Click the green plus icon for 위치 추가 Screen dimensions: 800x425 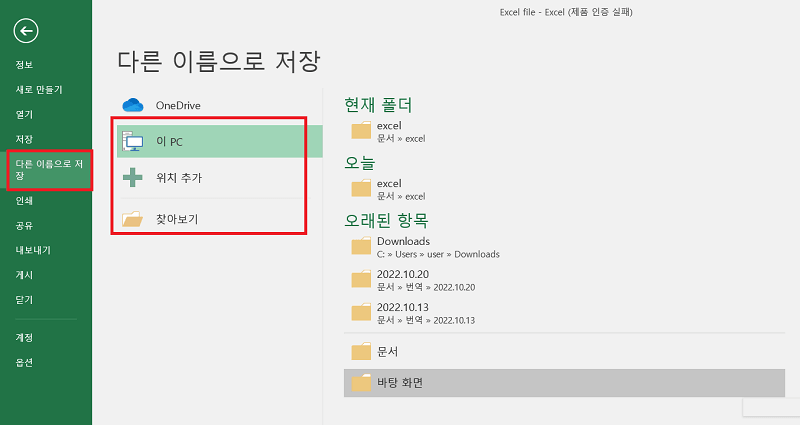click(133, 178)
